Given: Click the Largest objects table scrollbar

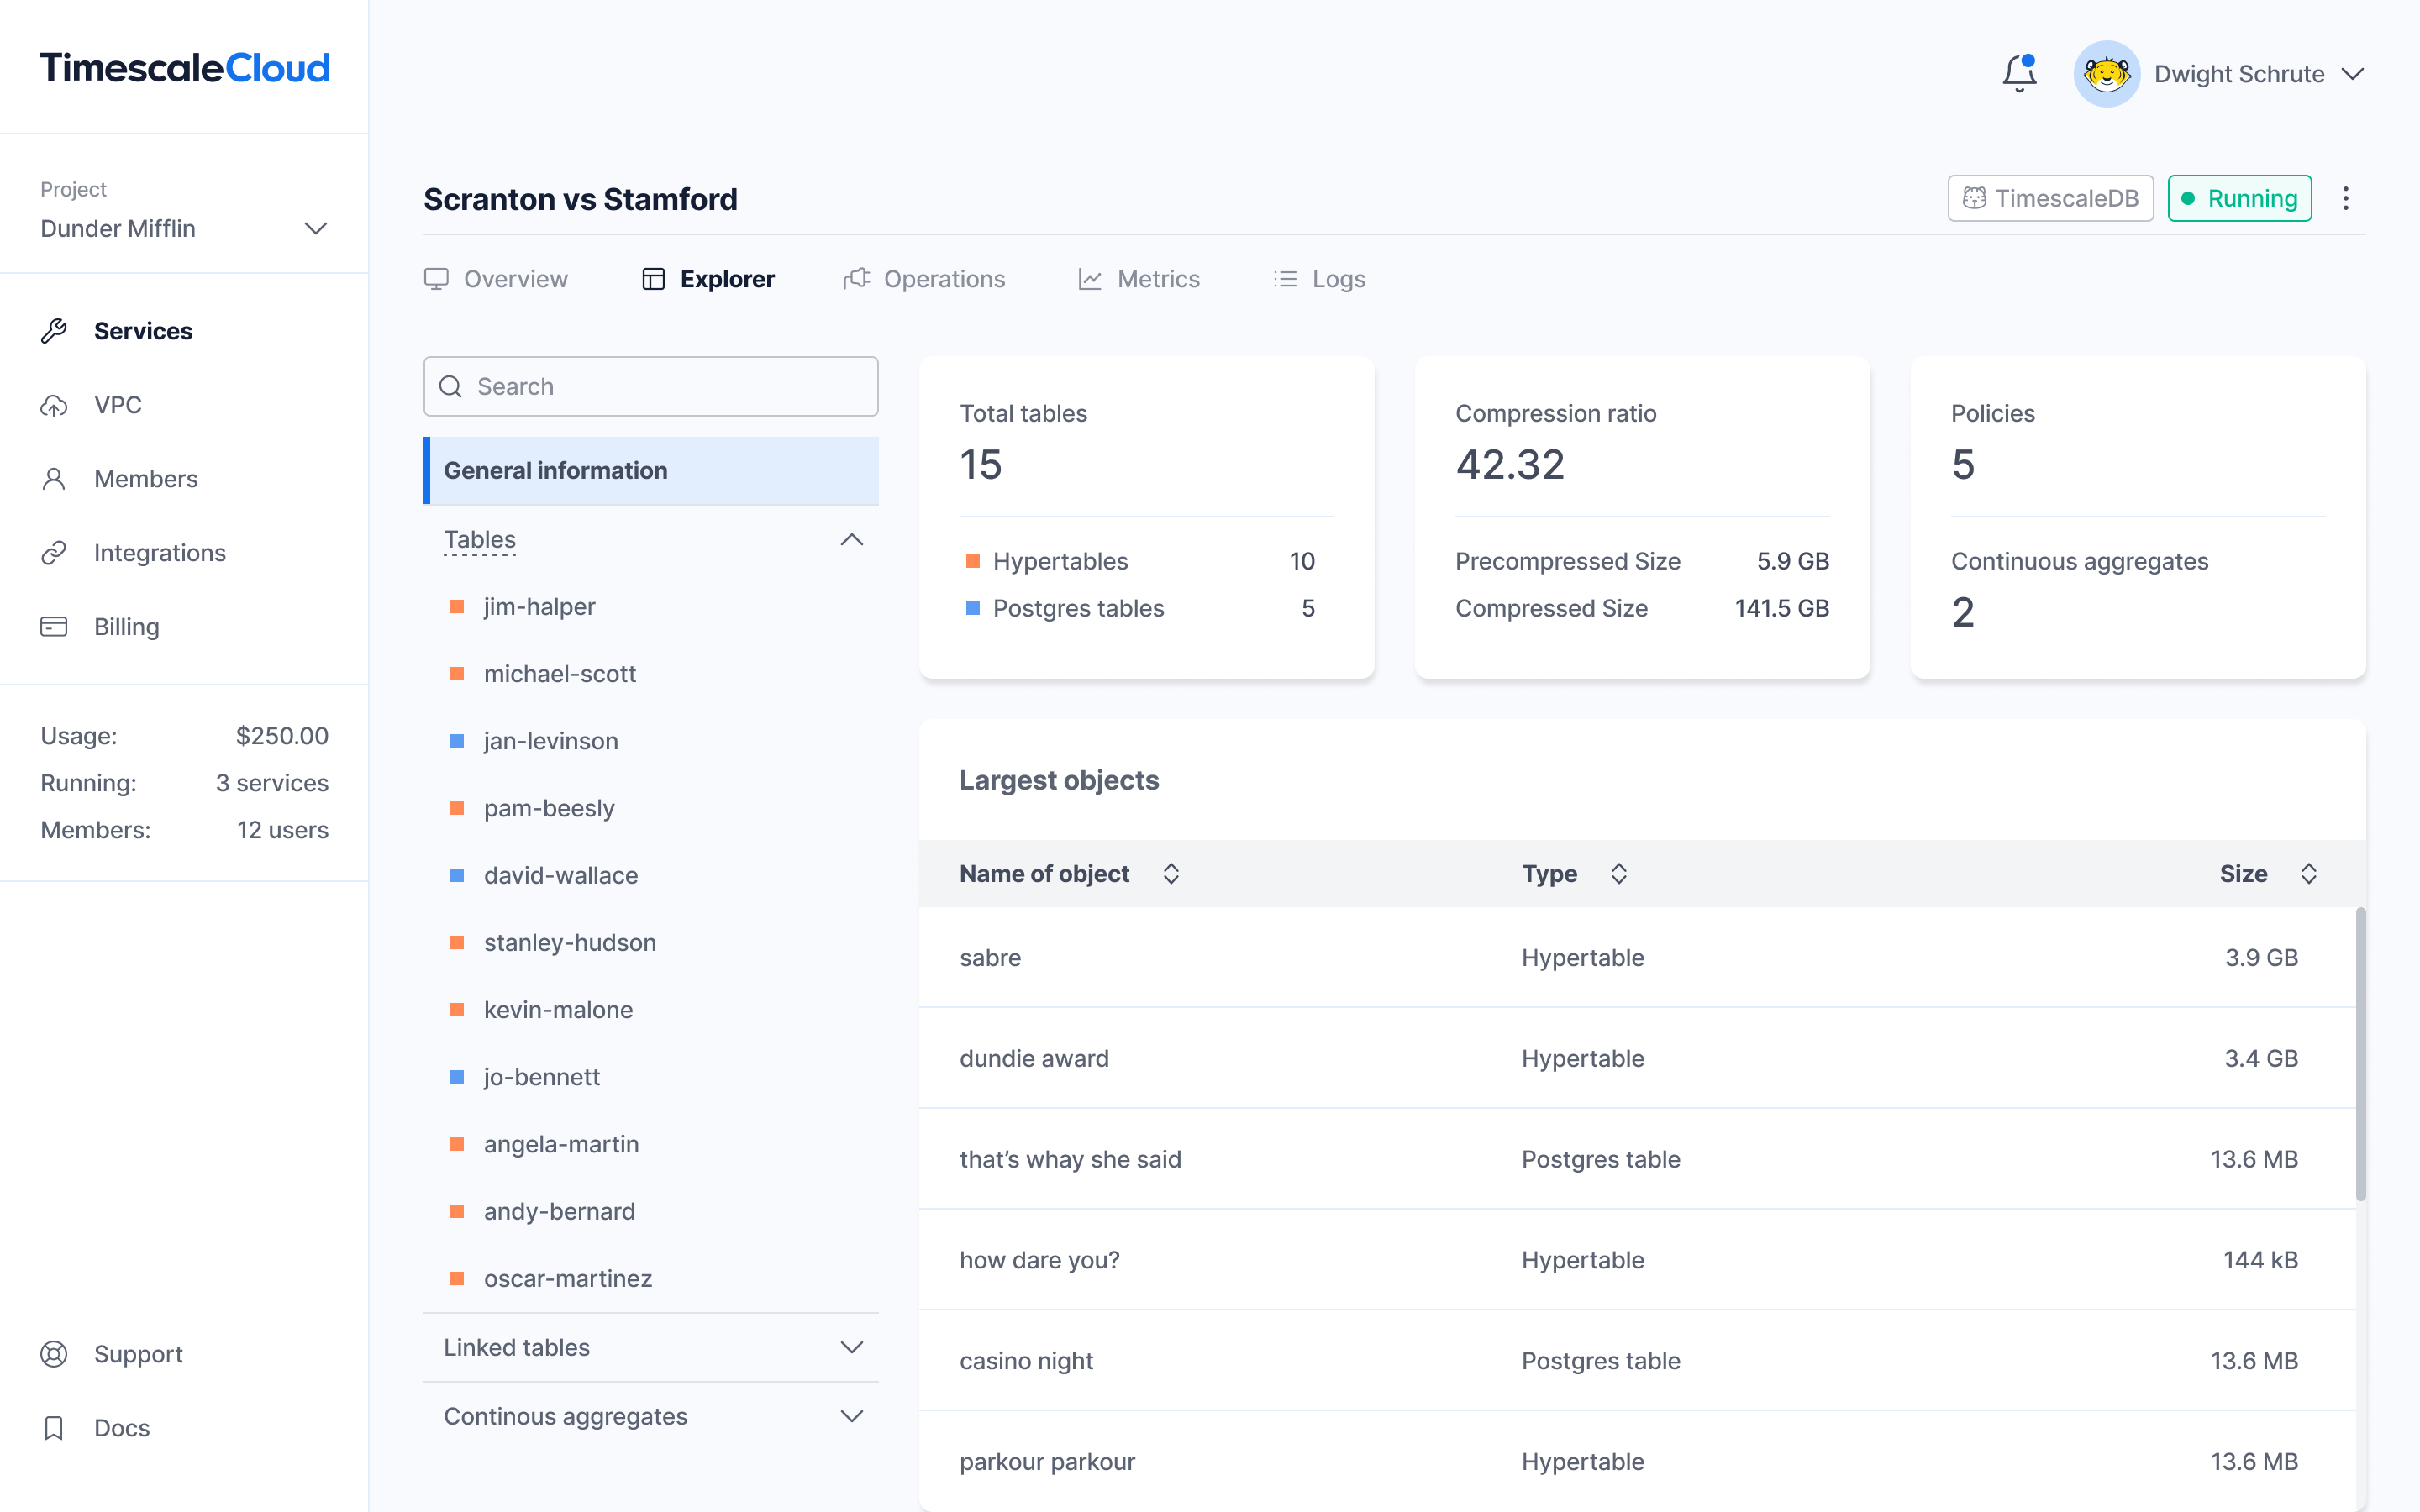Looking at the screenshot, I should (x=2360, y=1054).
